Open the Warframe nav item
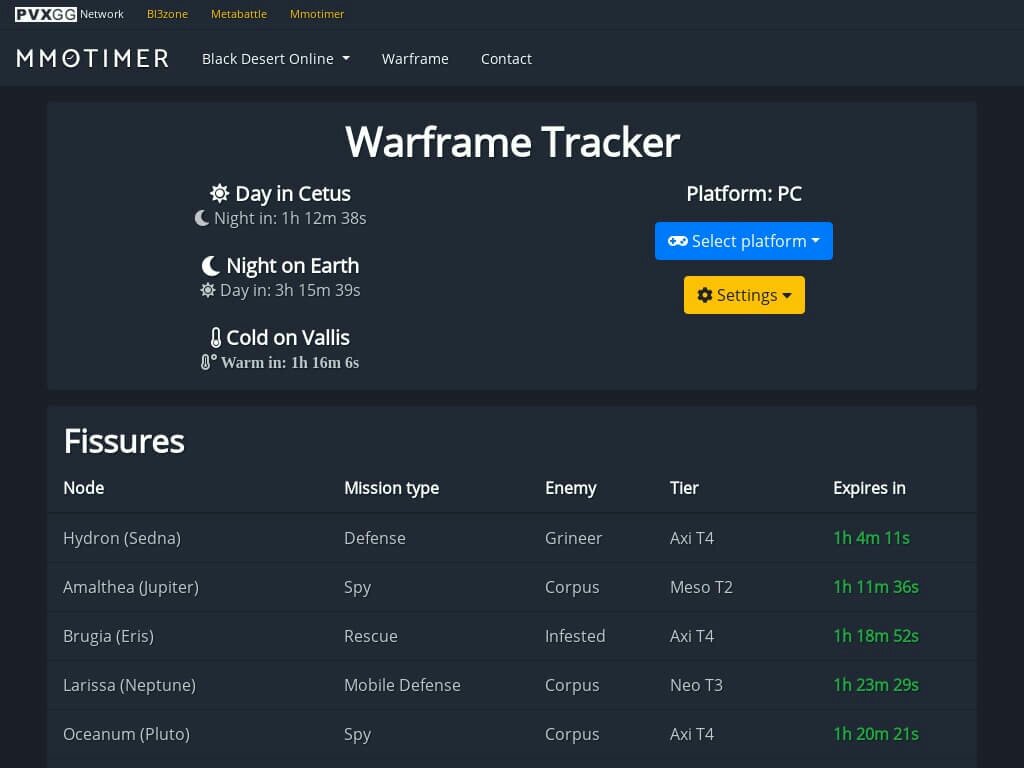Screen dimensions: 1024x768 pos(415,59)
